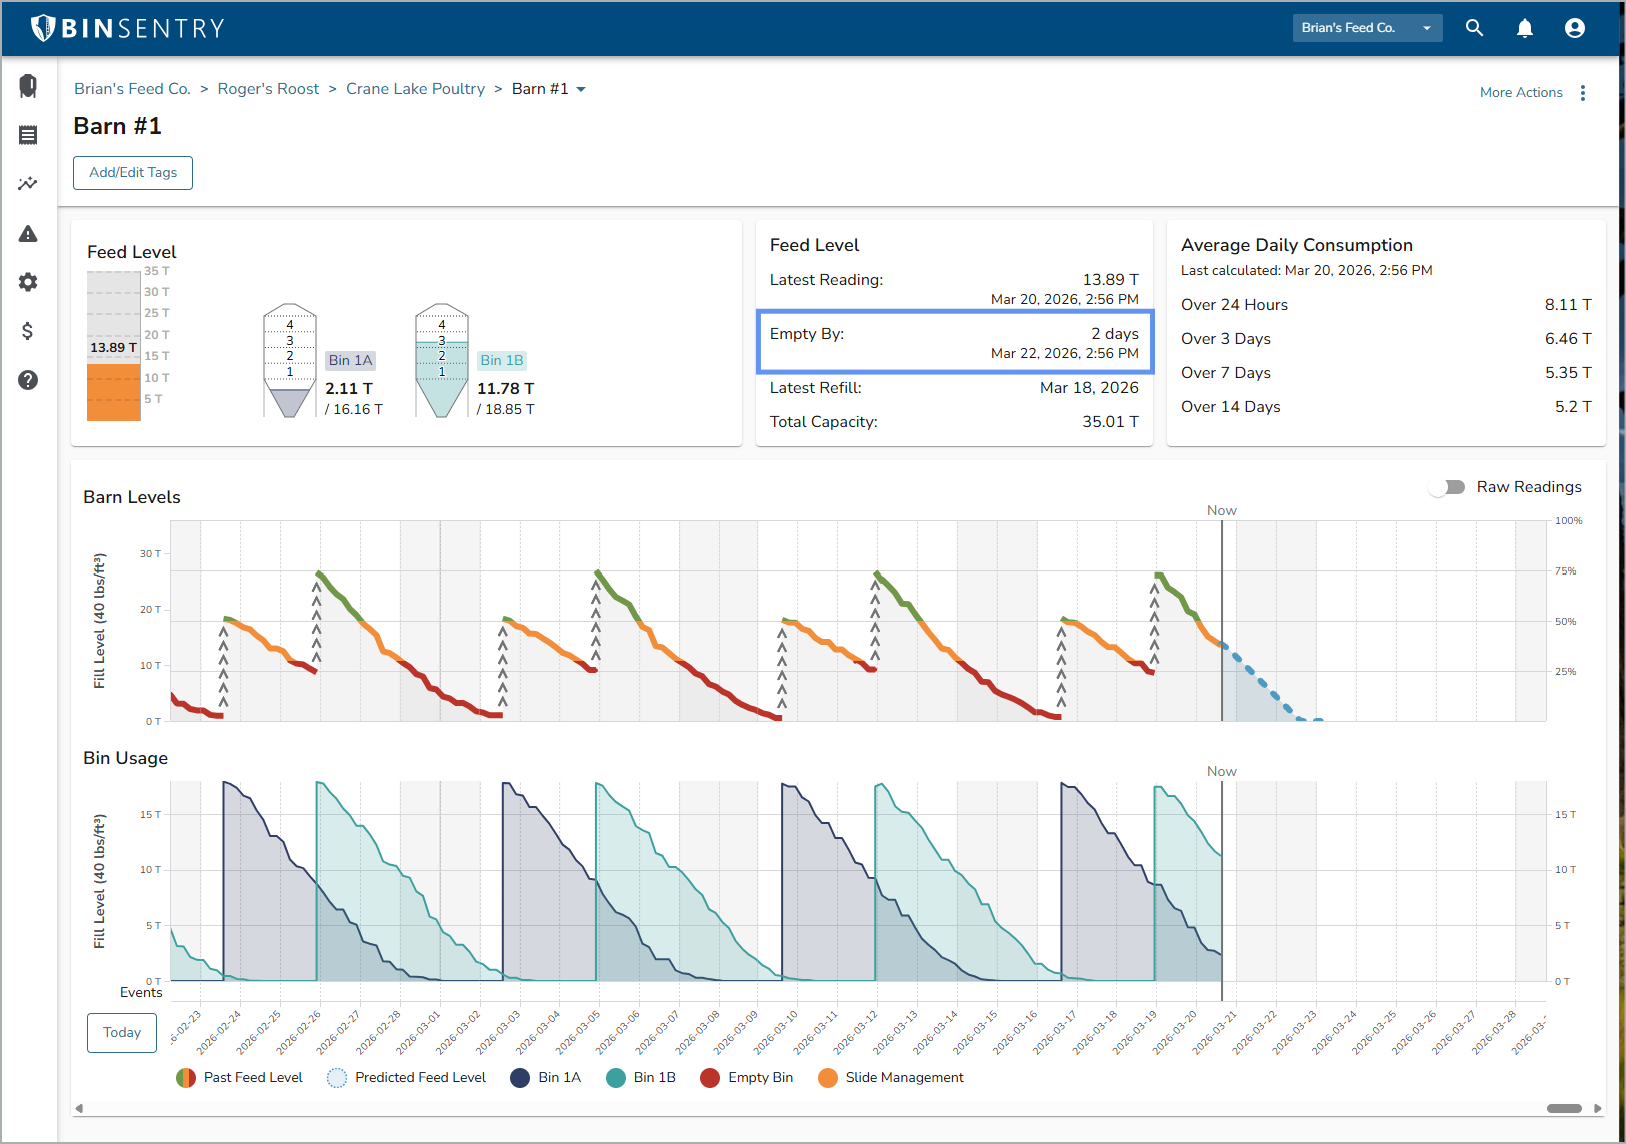Open the analytics trend chart icon
1626x1144 pixels.
28,184
